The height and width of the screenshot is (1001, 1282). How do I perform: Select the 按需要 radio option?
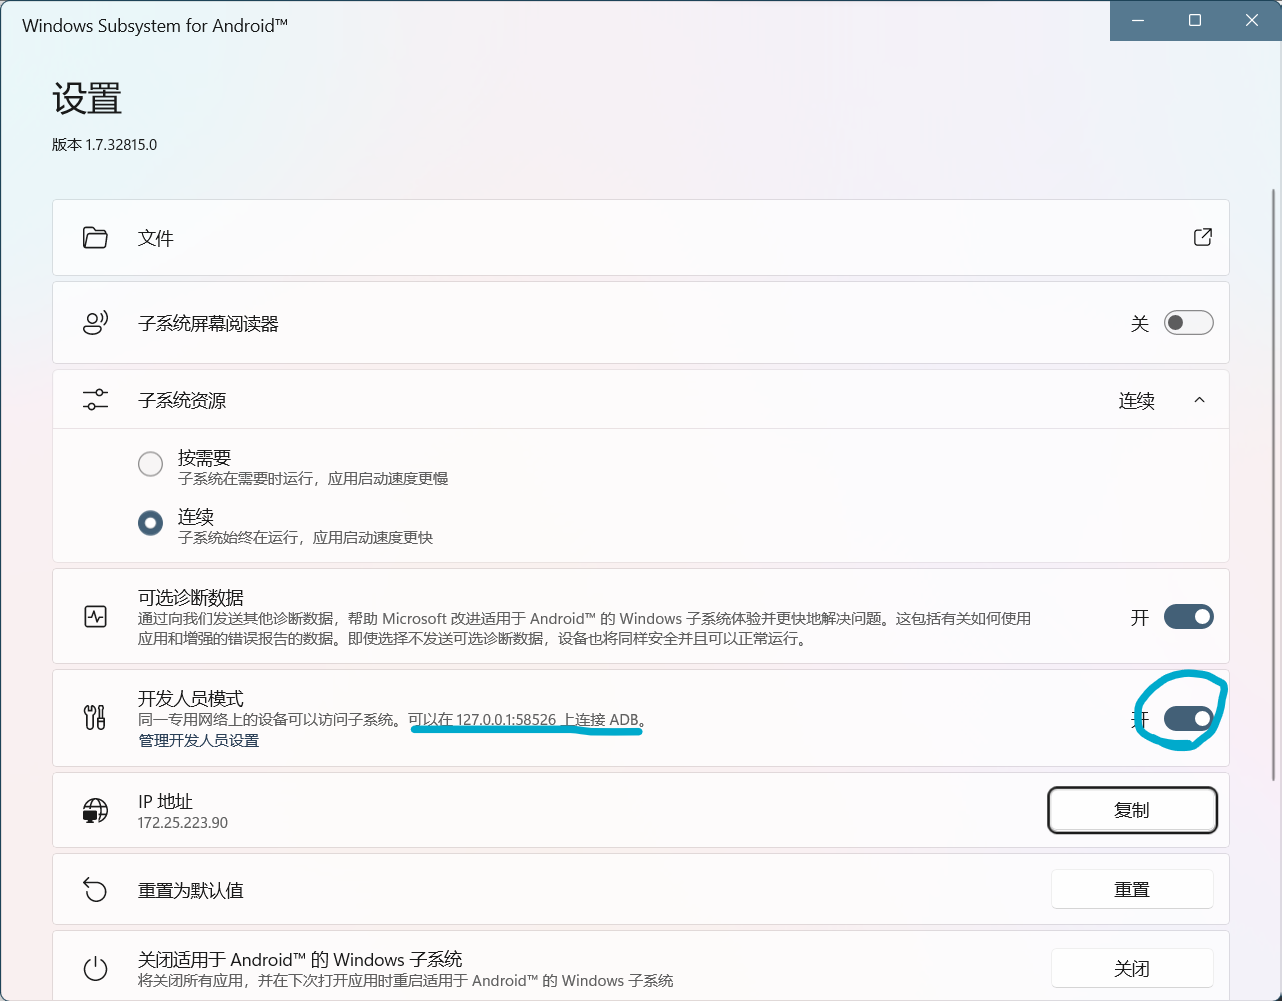click(x=150, y=464)
